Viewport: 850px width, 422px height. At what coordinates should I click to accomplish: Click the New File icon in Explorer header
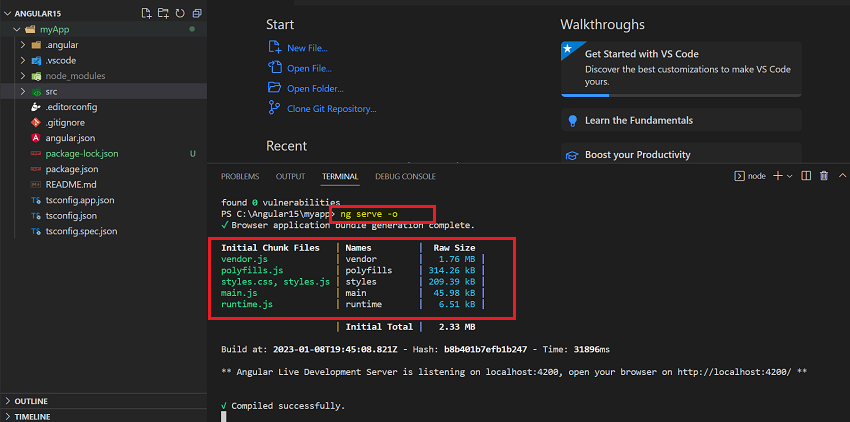tap(146, 13)
